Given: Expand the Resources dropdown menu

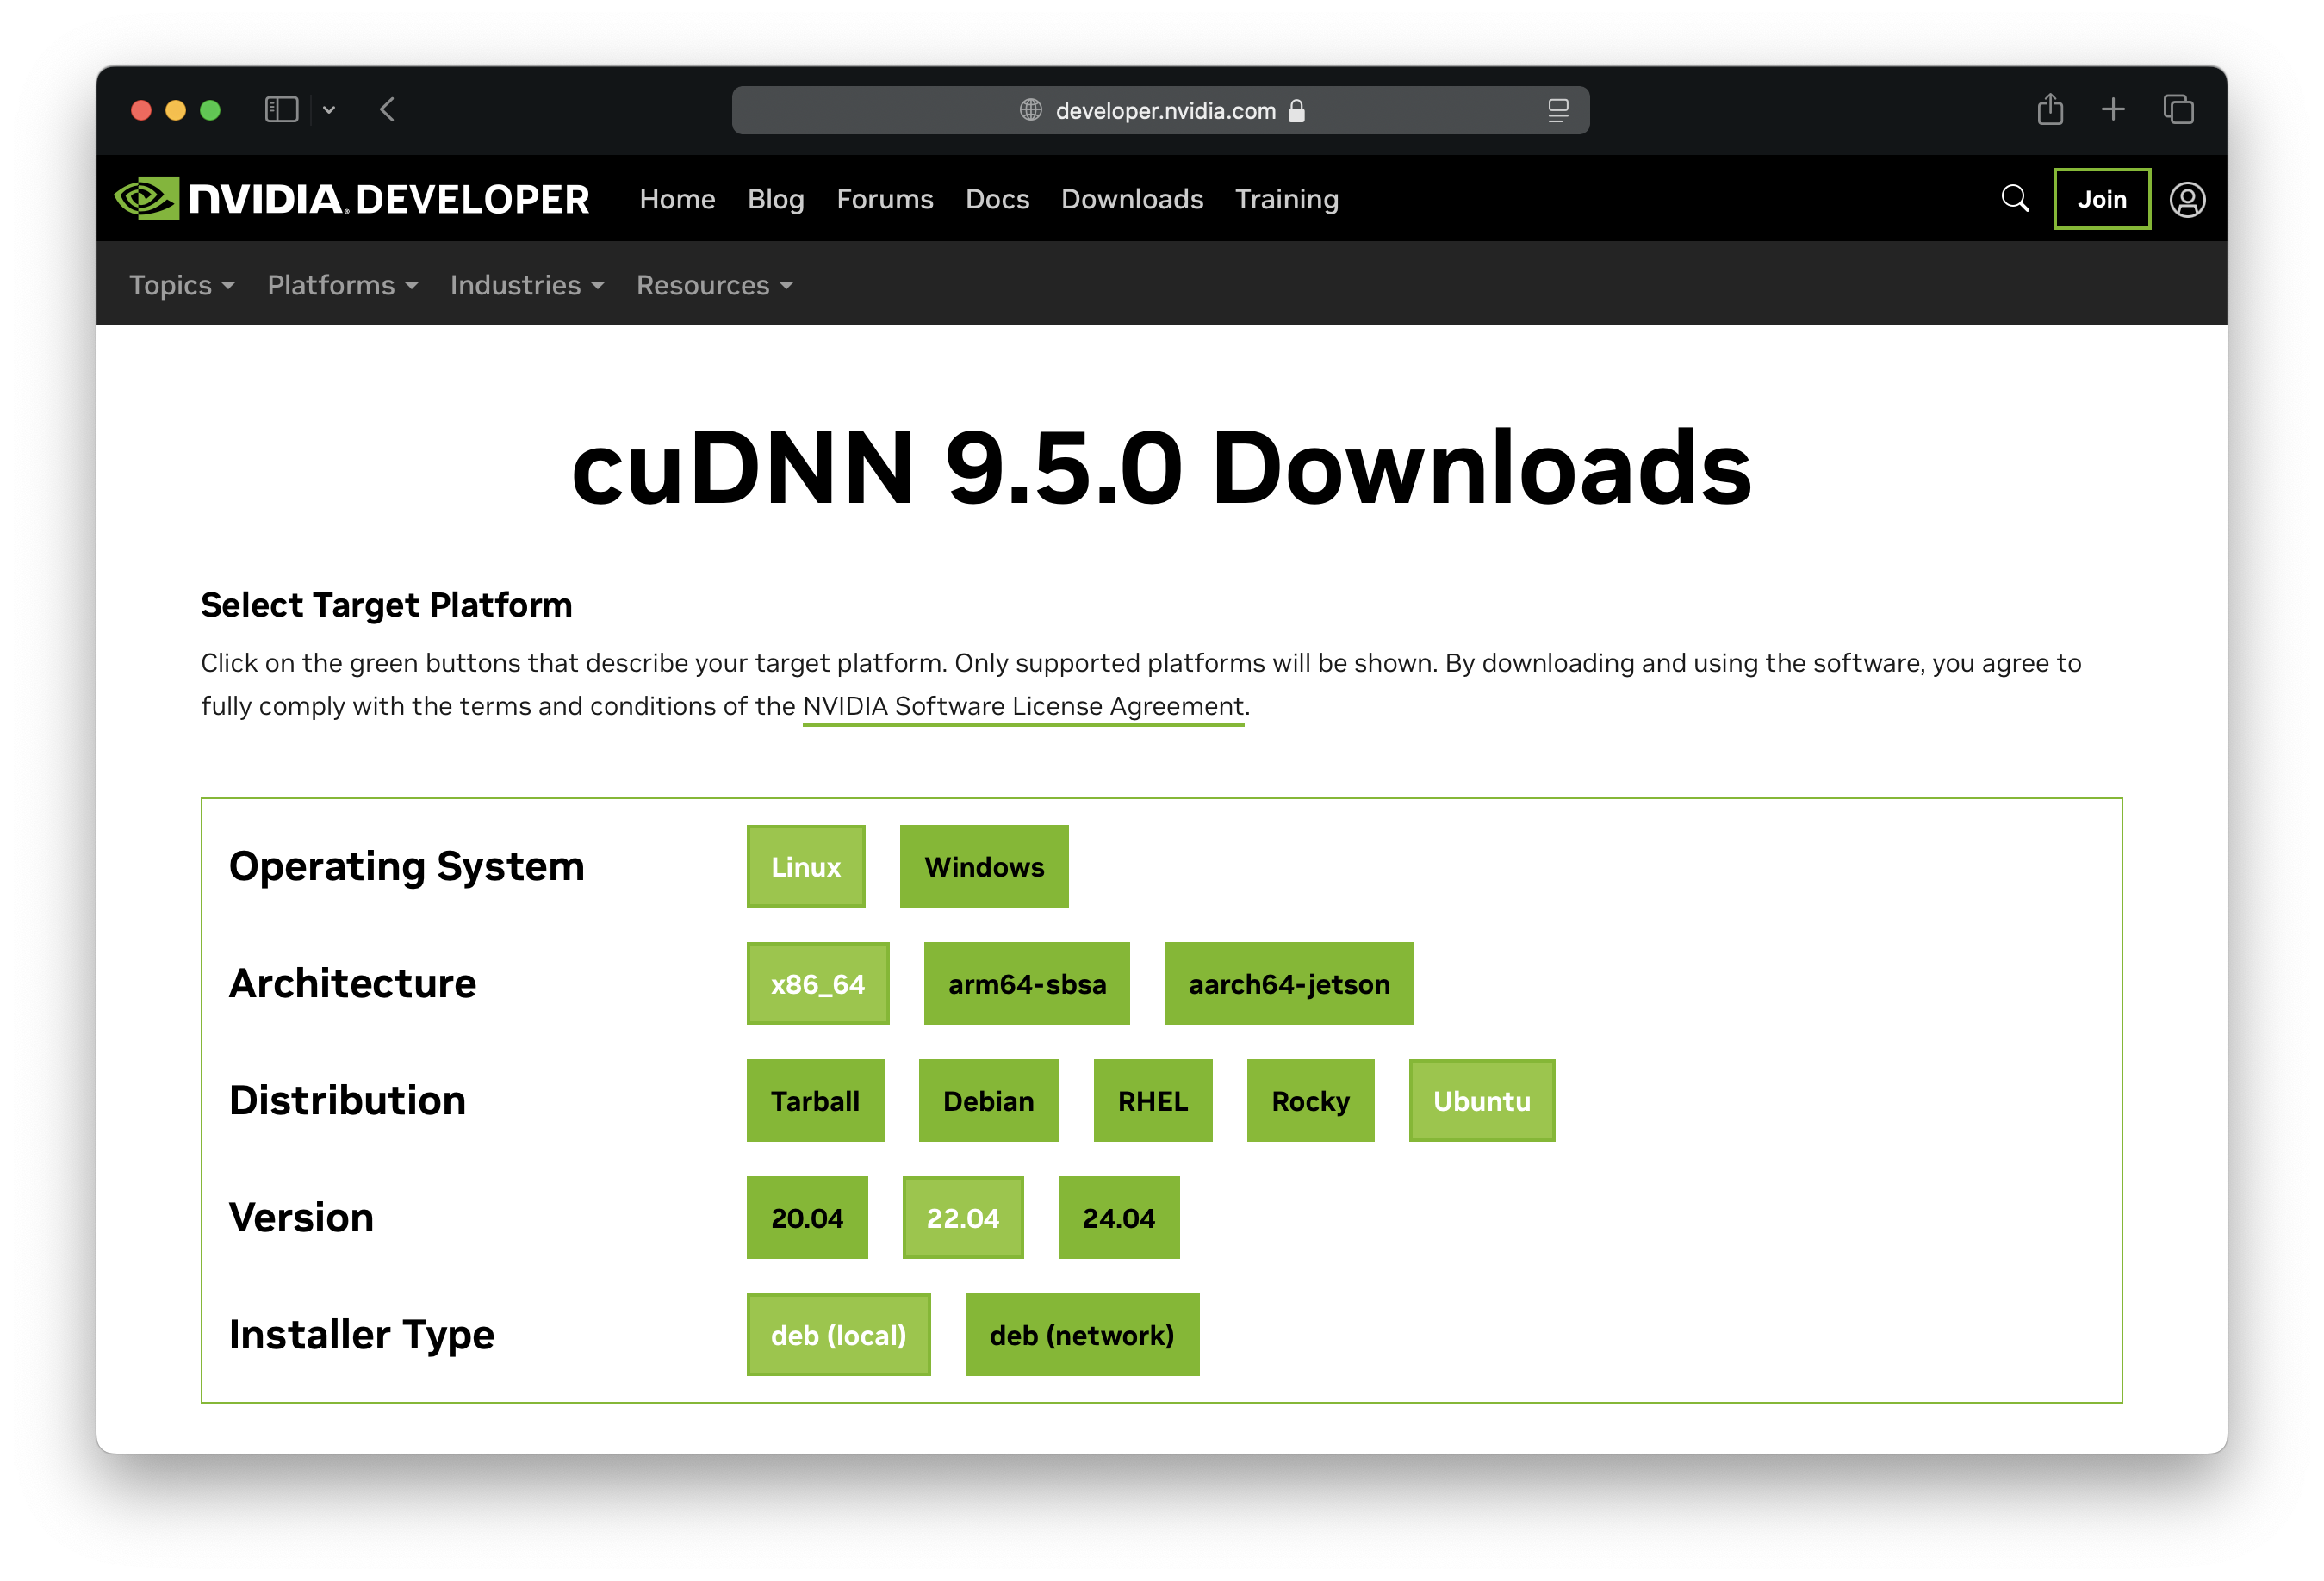Looking at the screenshot, I should (x=714, y=285).
